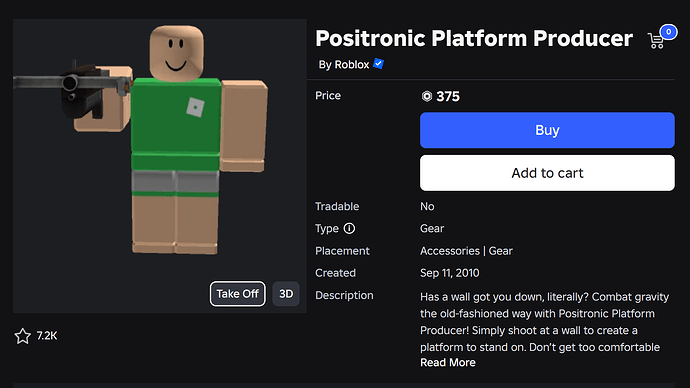
Task: Click the cart item count badge
Action: coord(668,32)
